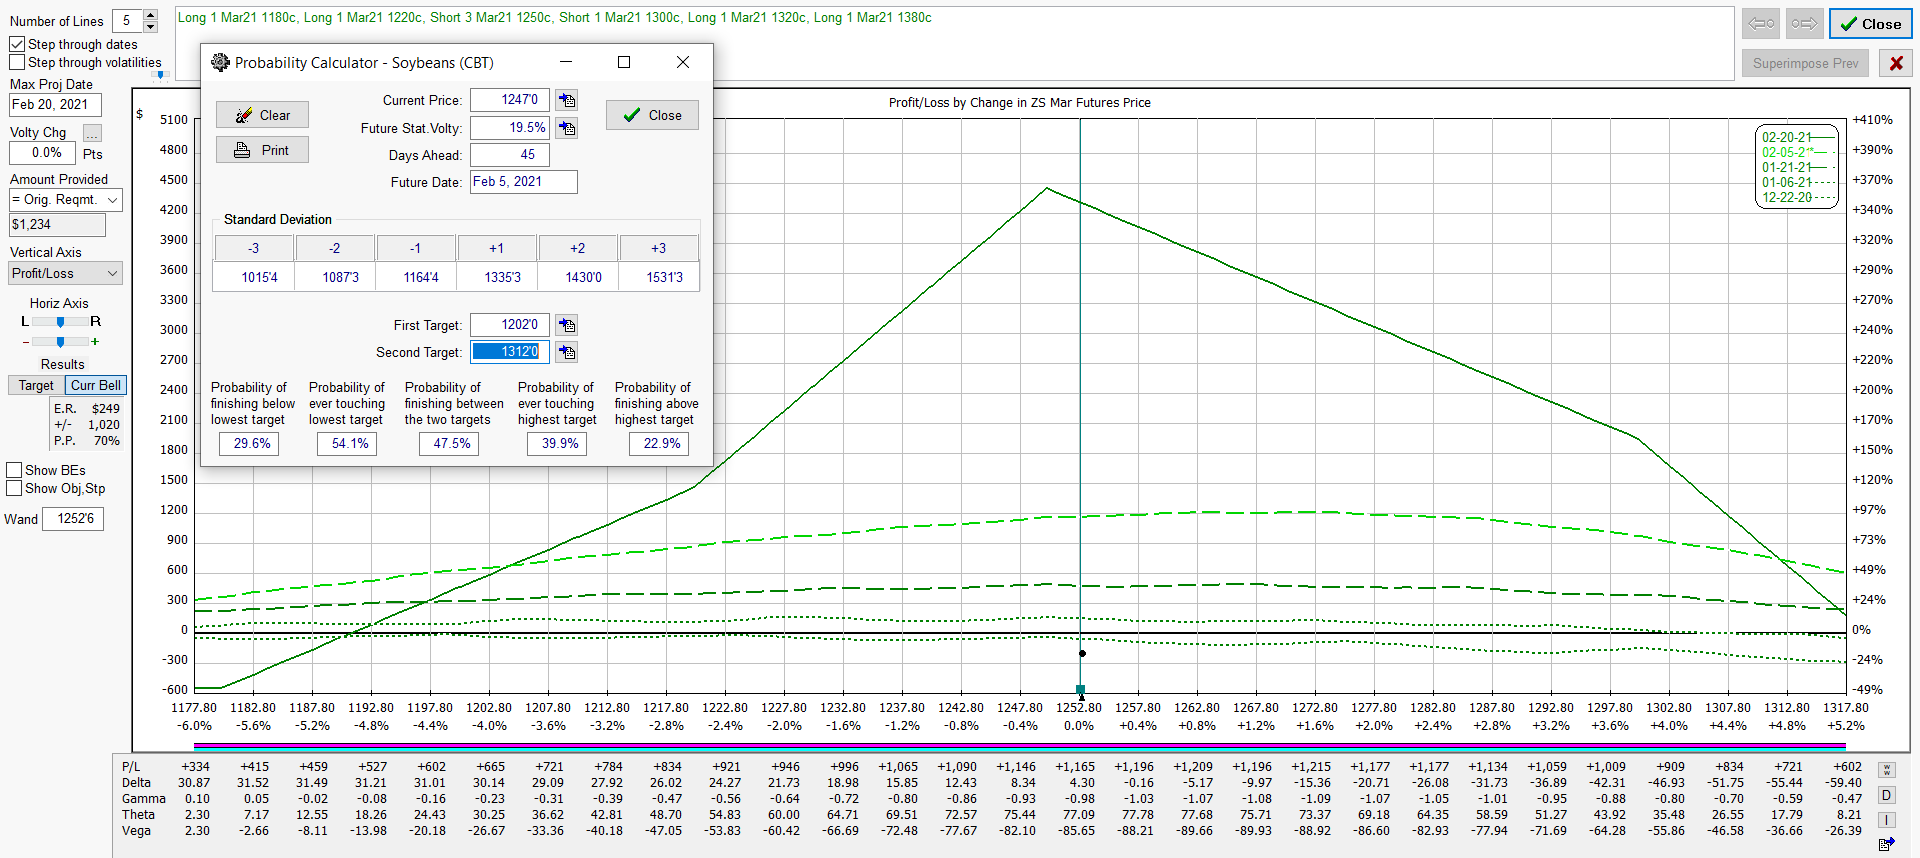Screen dimensions: 1920x858
Task: Click the Max Proj Date field
Action: click(x=55, y=104)
